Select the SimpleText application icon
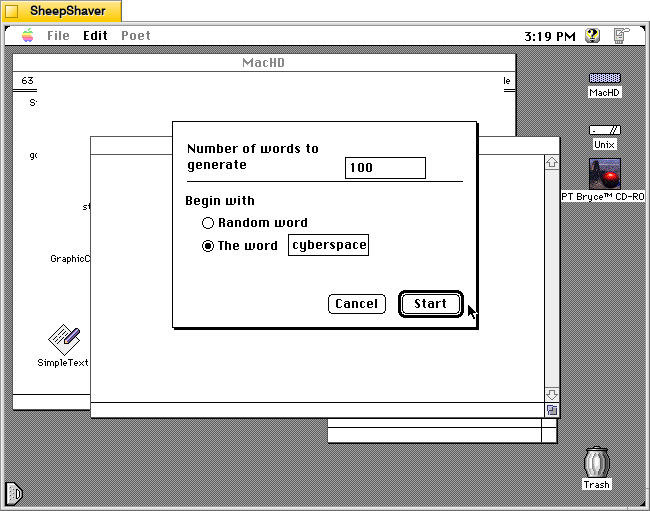Screen dimensions: 650x511 point(64,339)
